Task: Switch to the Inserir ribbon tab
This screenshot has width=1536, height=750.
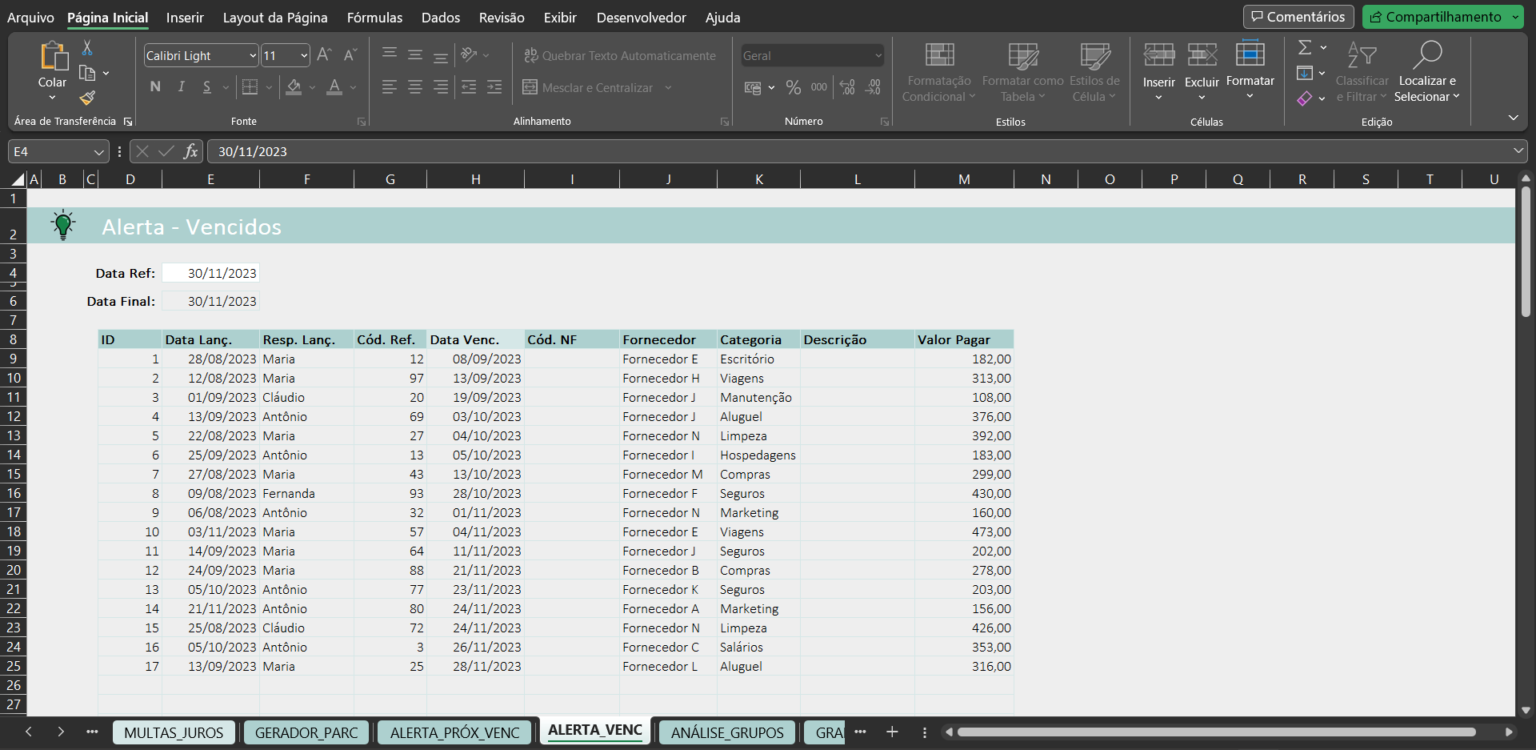Action: click(x=184, y=17)
